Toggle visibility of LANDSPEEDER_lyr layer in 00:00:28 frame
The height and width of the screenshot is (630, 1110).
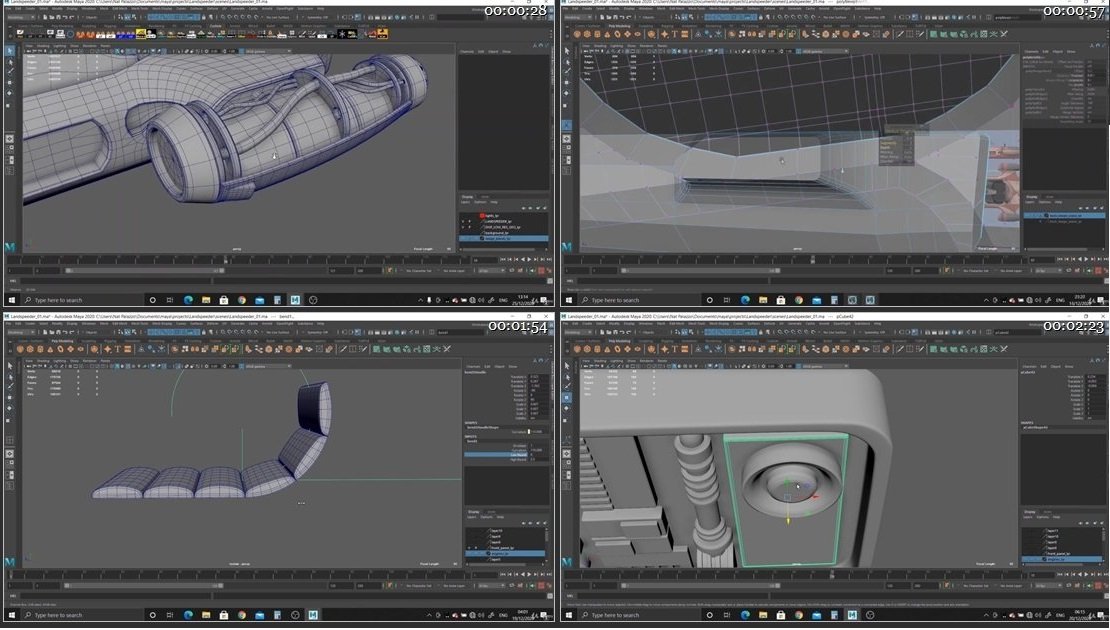click(x=463, y=222)
